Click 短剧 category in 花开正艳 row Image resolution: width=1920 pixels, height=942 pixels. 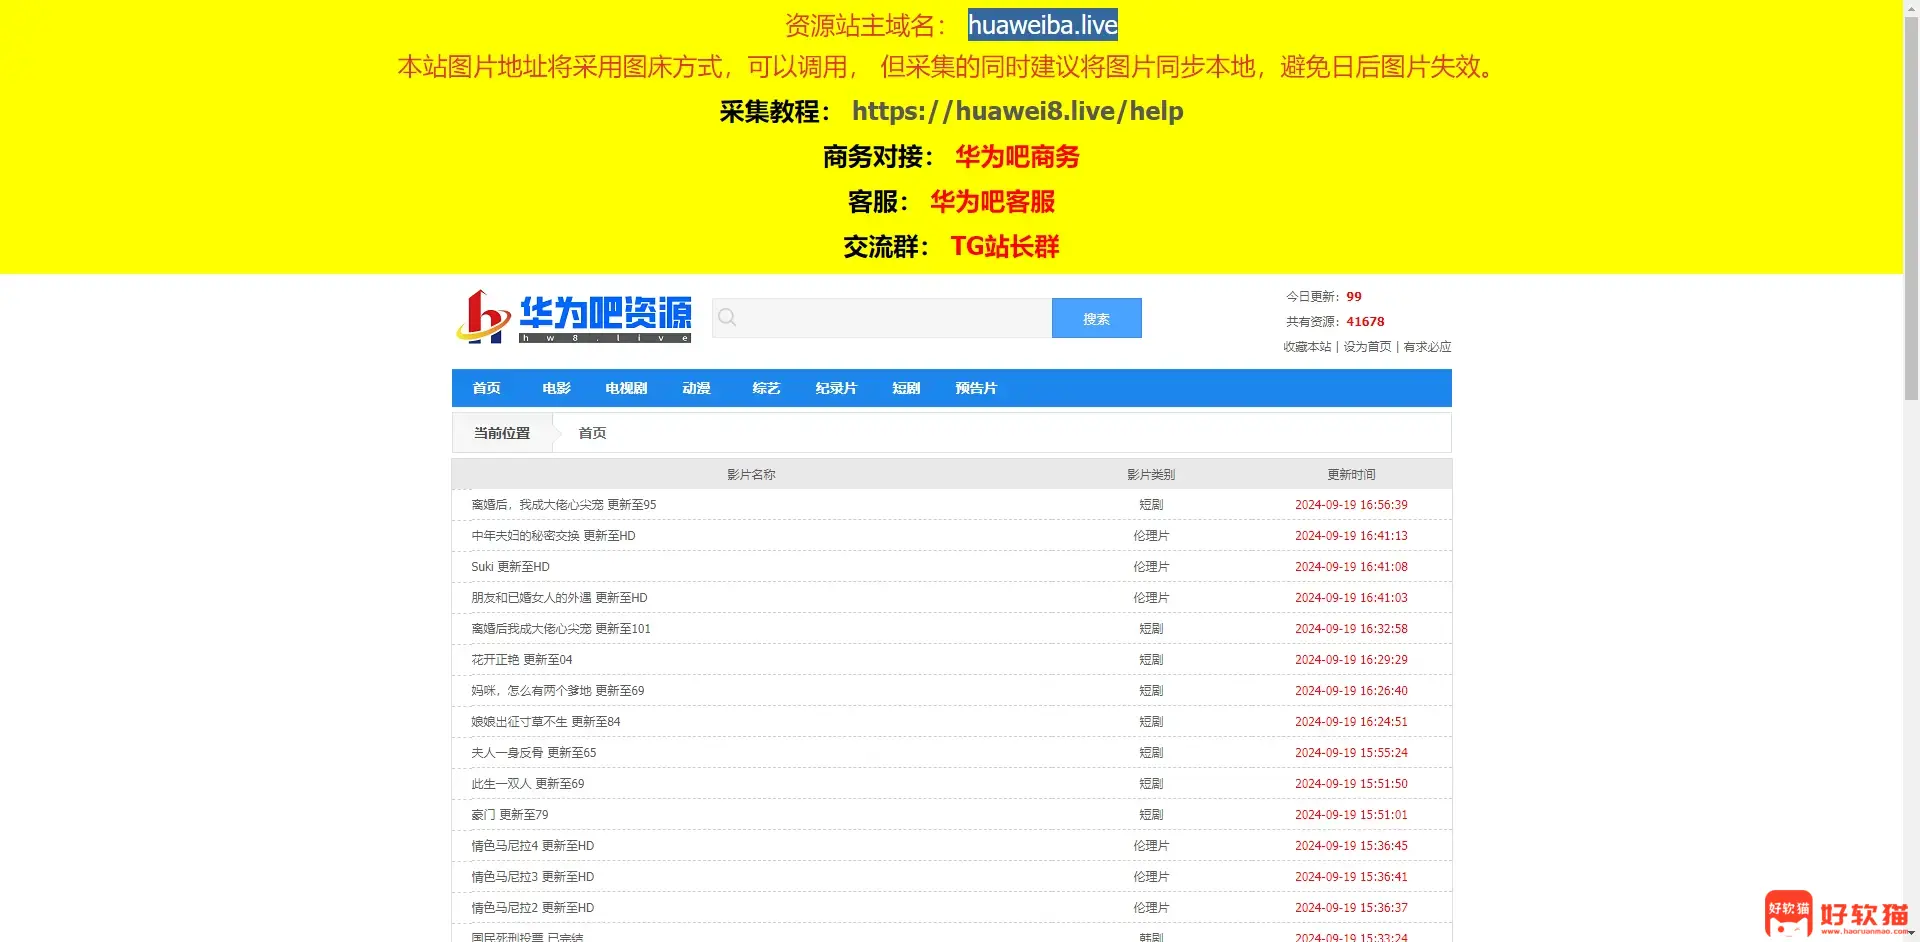click(1151, 660)
